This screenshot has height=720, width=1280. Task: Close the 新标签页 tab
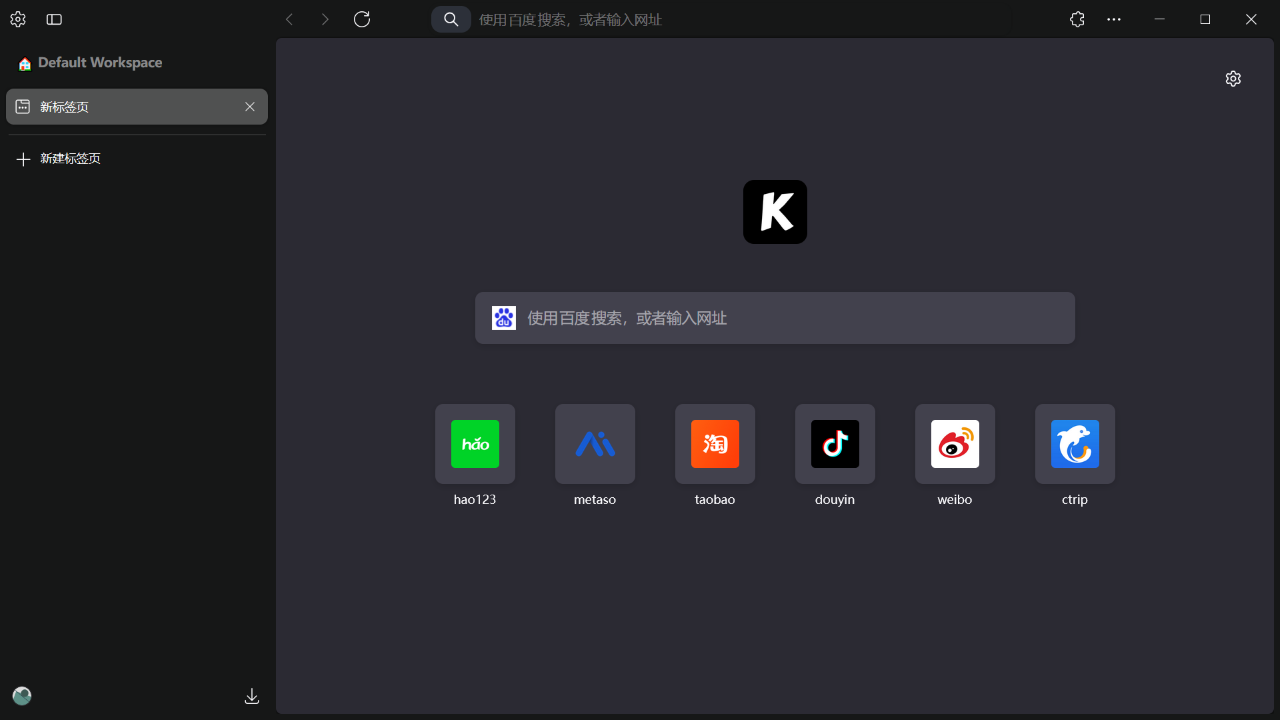point(250,107)
